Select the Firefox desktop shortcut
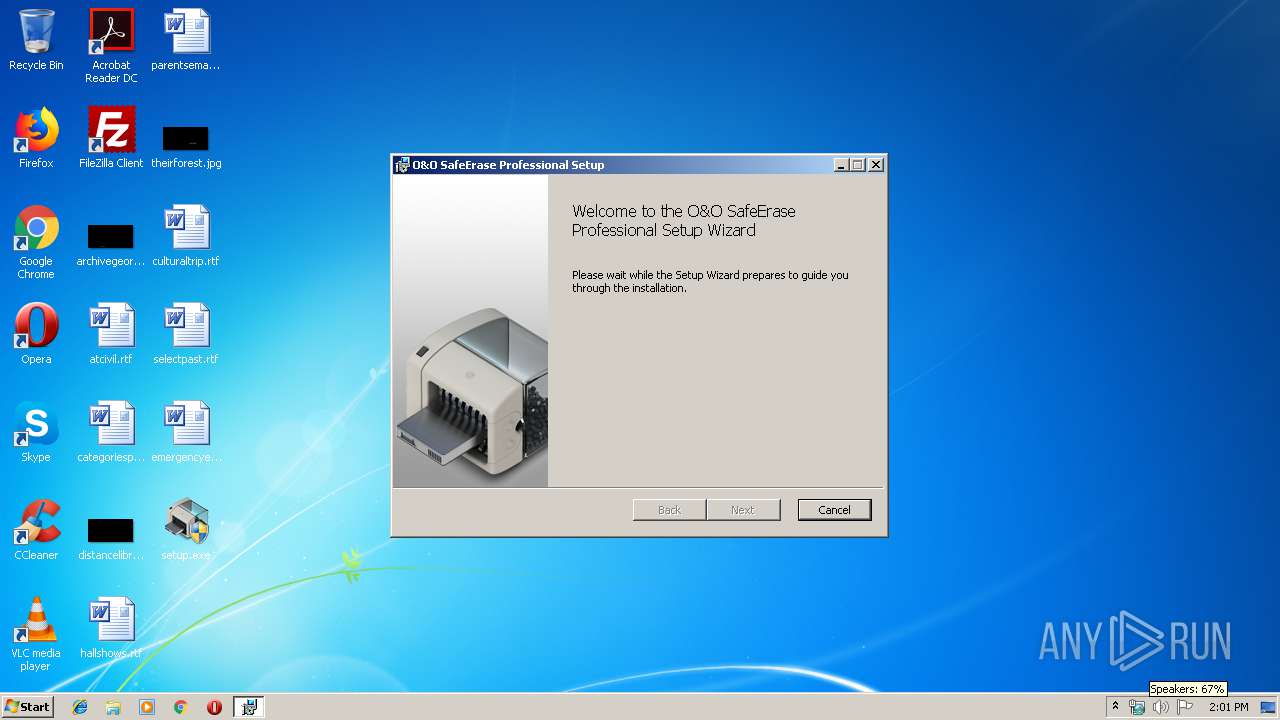This screenshot has width=1280, height=720. 36,138
